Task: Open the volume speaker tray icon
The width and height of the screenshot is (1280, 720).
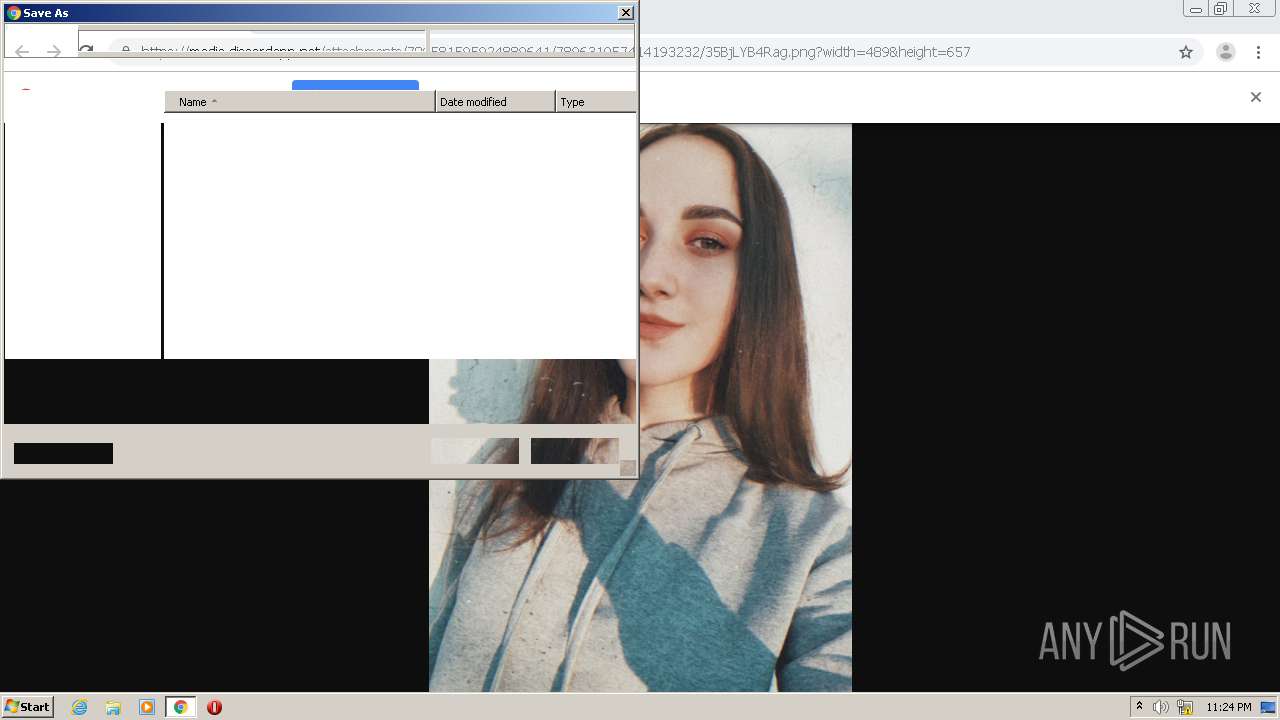Action: click(1160, 707)
